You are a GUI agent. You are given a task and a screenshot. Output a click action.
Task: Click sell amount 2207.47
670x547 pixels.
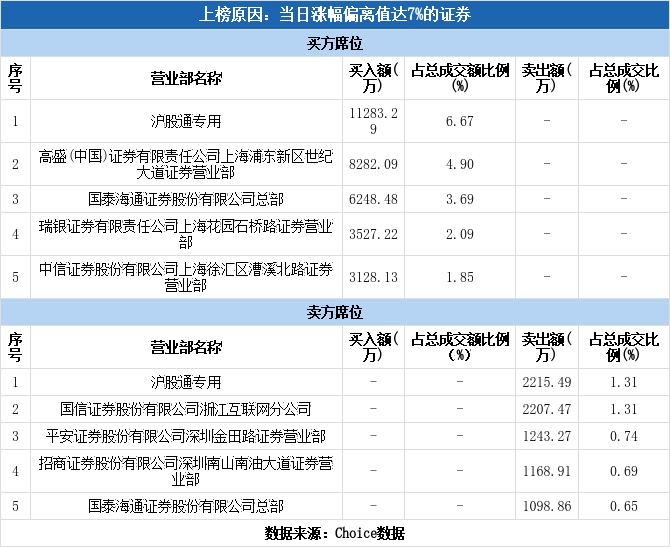click(x=547, y=409)
